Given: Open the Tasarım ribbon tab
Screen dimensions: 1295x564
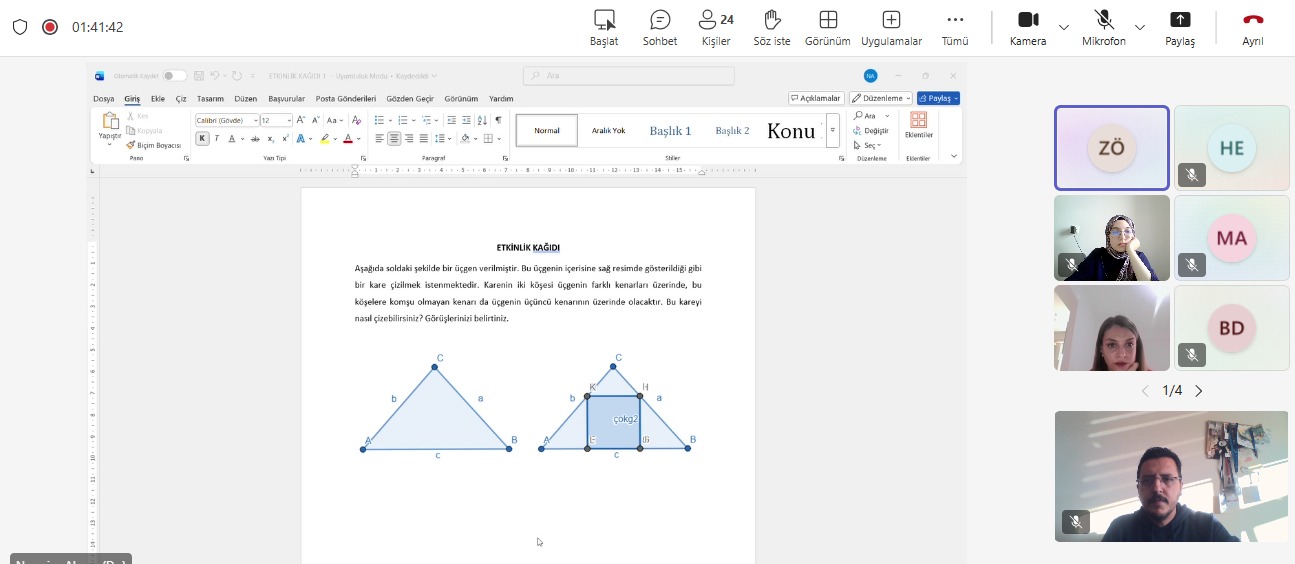Looking at the screenshot, I should point(210,99).
